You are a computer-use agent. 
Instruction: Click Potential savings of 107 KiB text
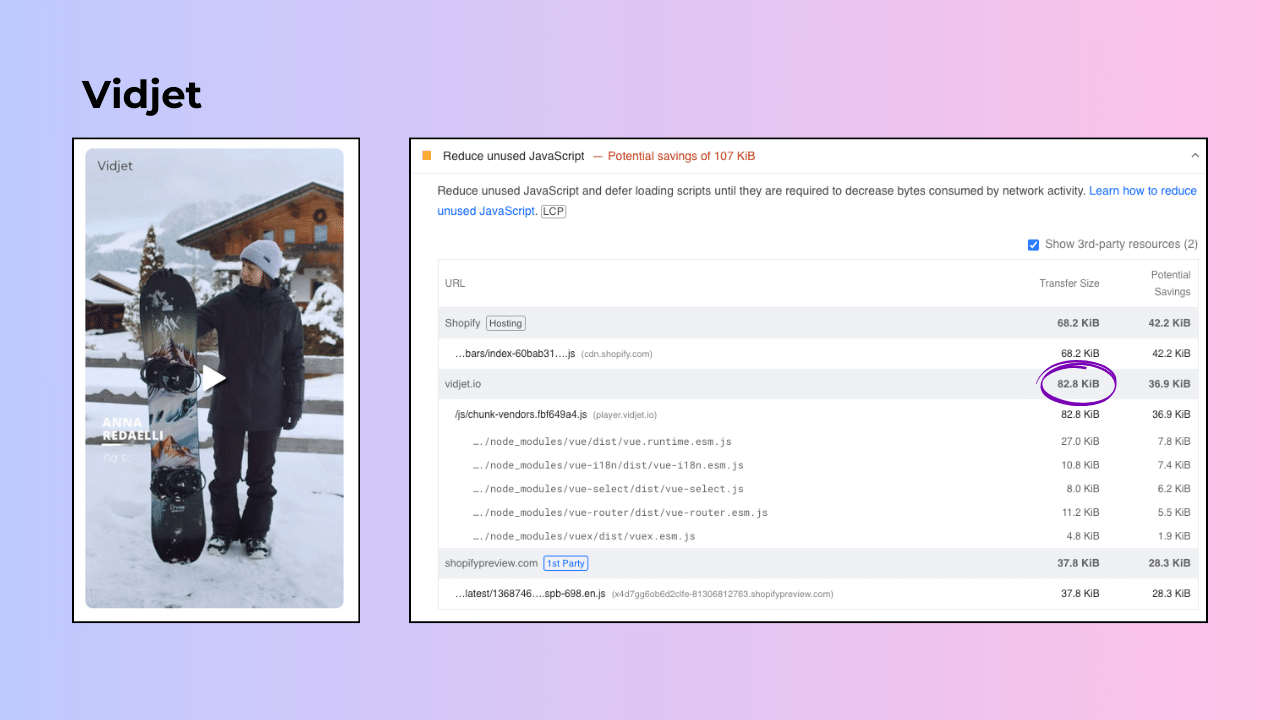click(681, 156)
